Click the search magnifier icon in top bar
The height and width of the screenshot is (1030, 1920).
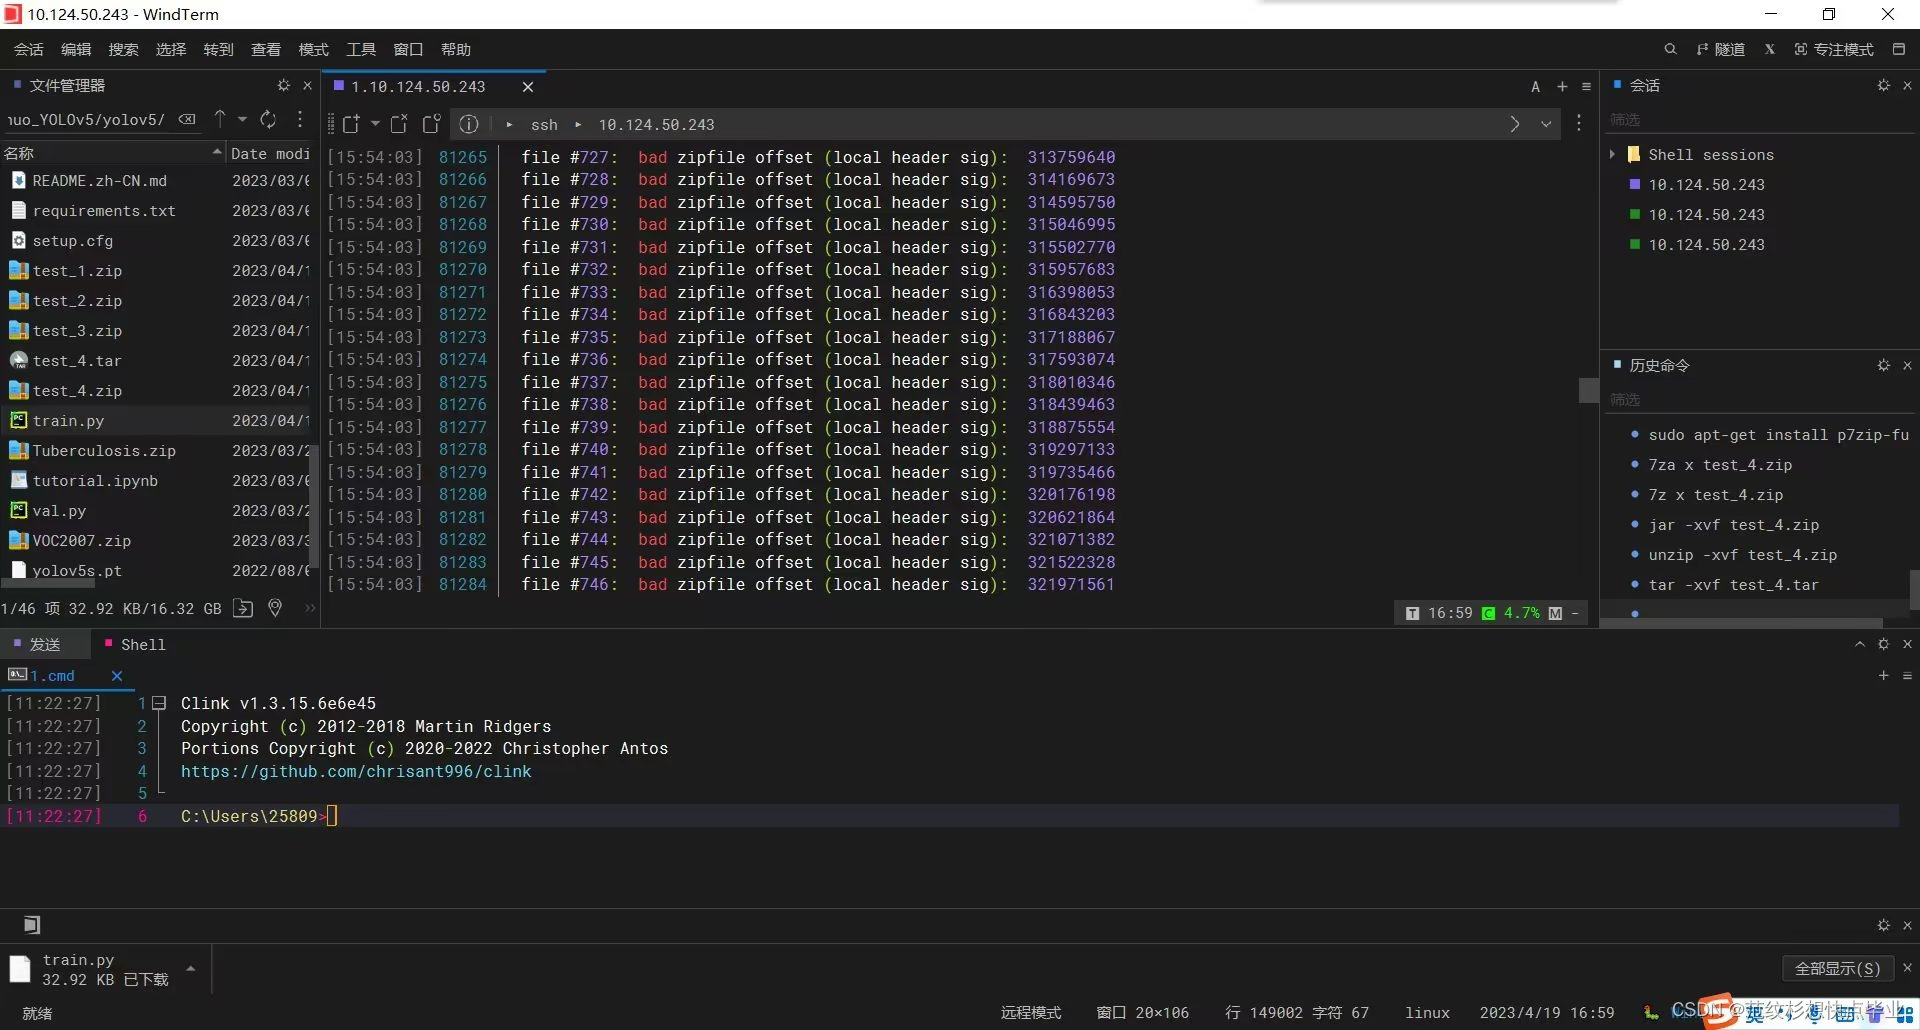[x=1670, y=49]
